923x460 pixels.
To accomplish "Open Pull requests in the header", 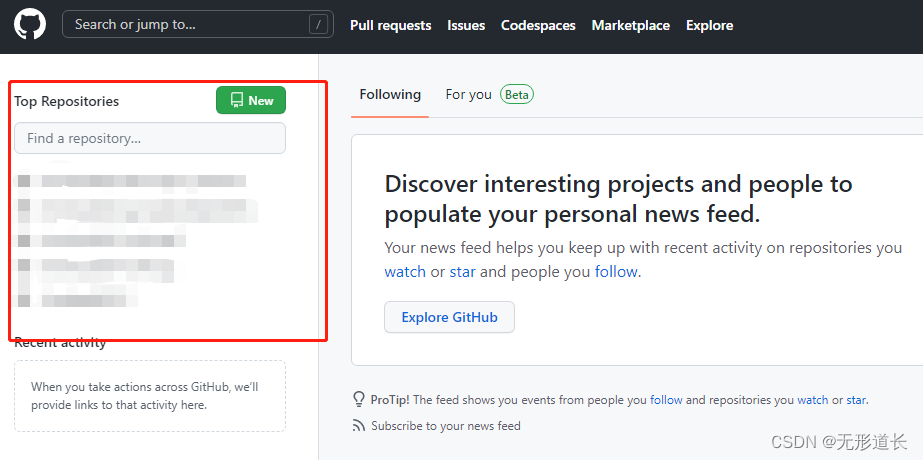I will click(x=391, y=25).
